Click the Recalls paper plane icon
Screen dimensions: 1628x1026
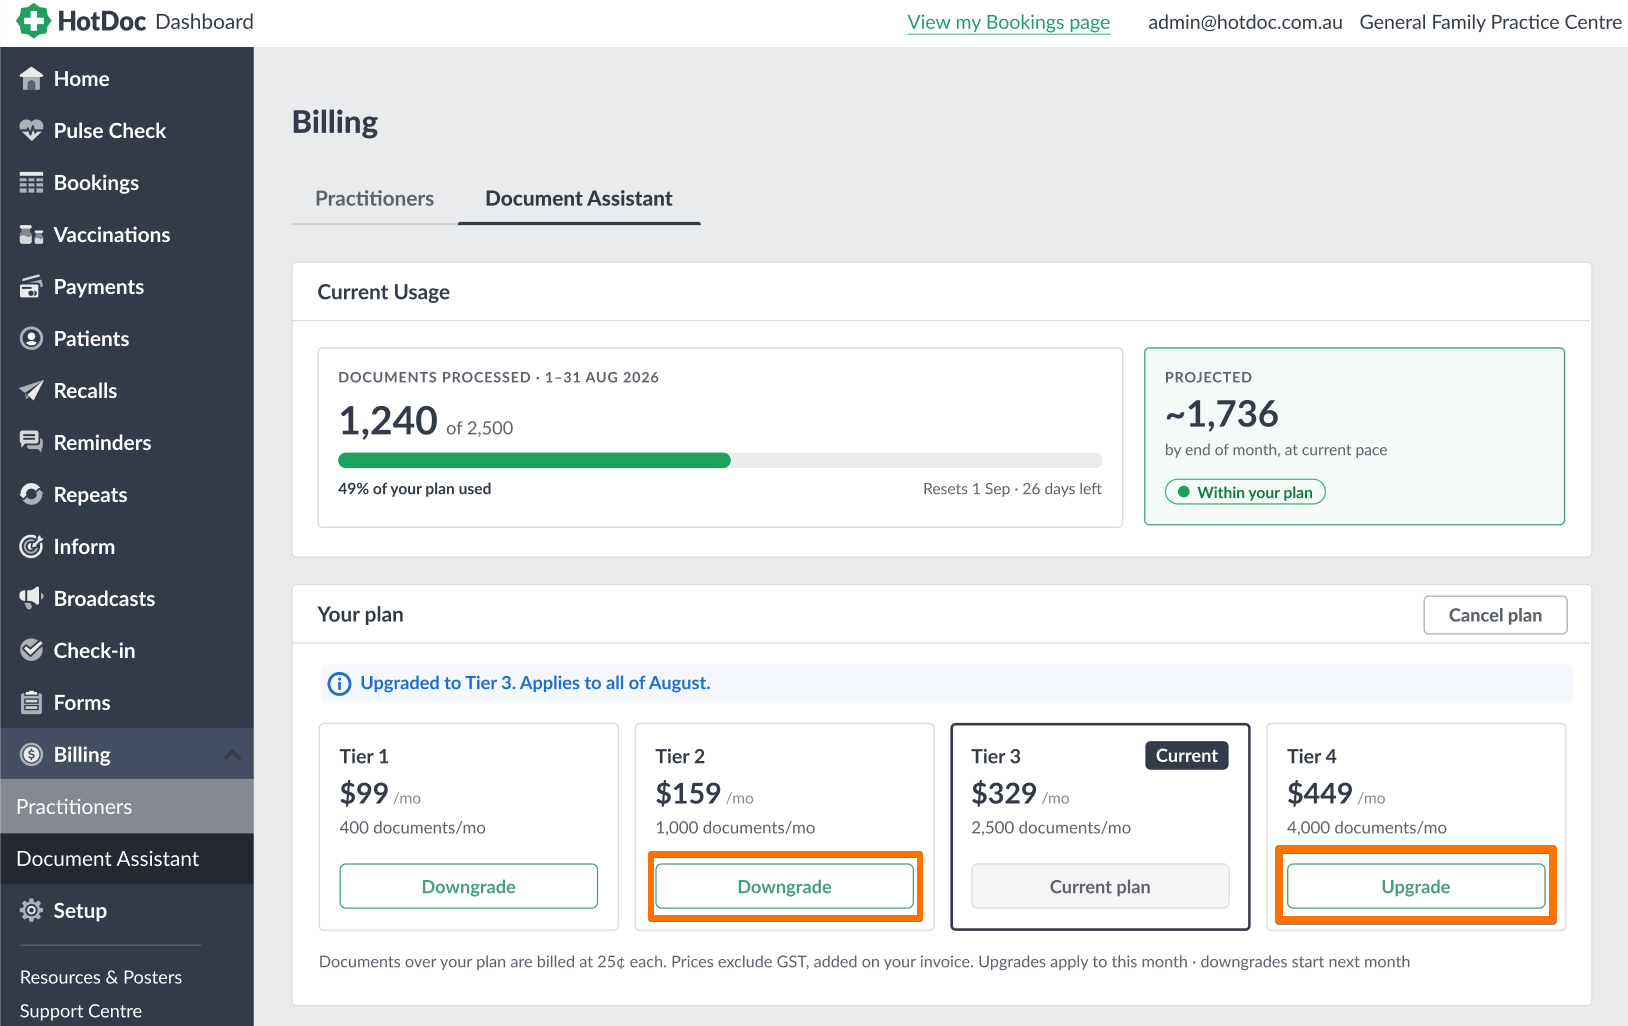(32, 390)
